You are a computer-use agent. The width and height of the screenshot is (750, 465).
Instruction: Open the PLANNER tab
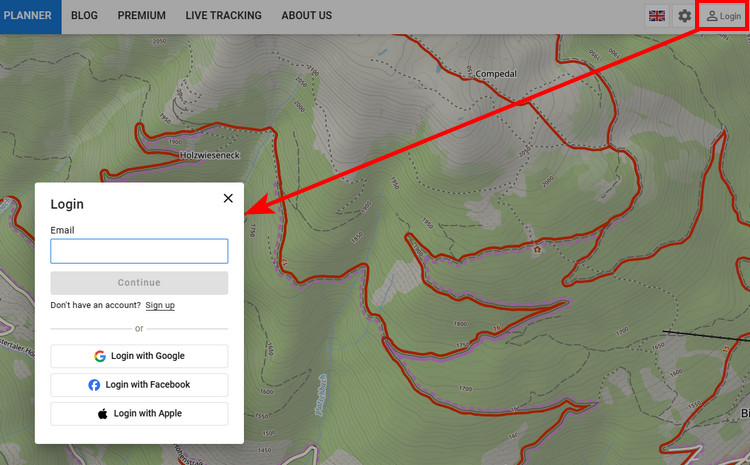coord(28,16)
